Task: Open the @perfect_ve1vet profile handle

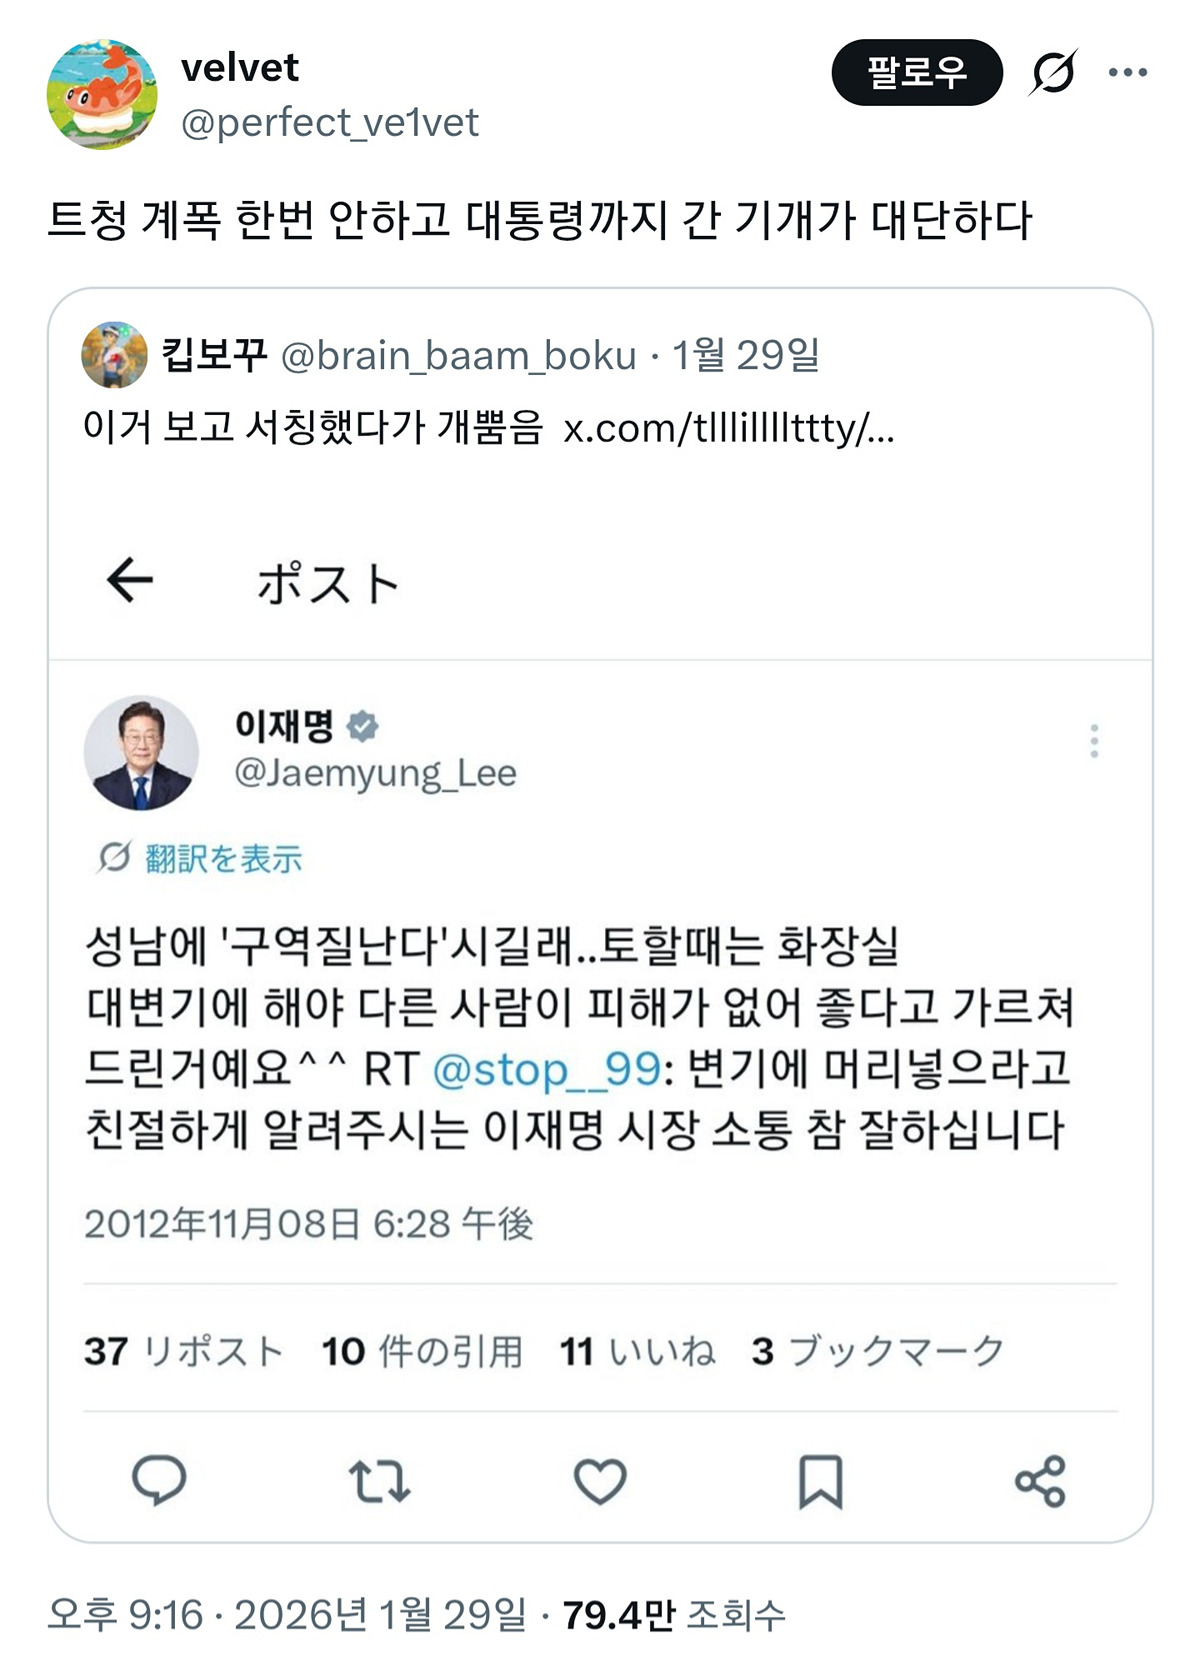Action: click(x=329, y=123)
